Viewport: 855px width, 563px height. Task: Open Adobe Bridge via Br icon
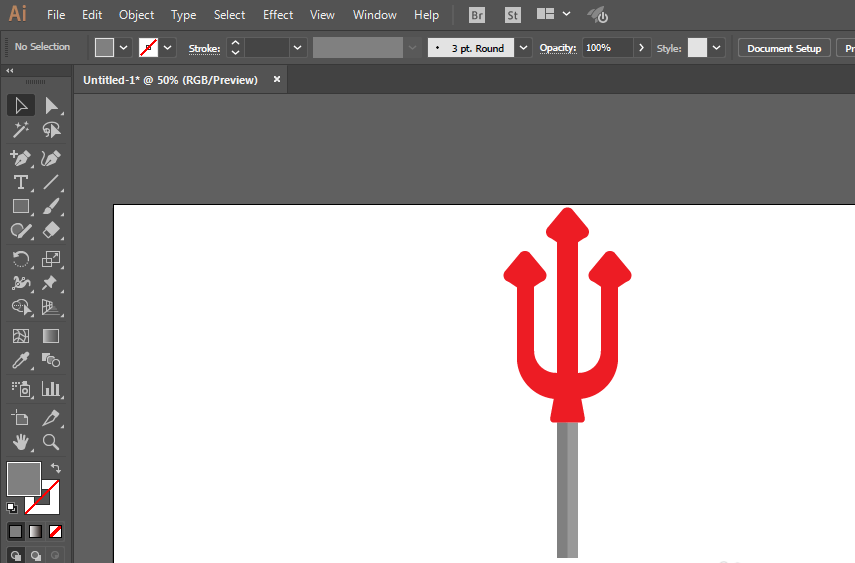477,15
